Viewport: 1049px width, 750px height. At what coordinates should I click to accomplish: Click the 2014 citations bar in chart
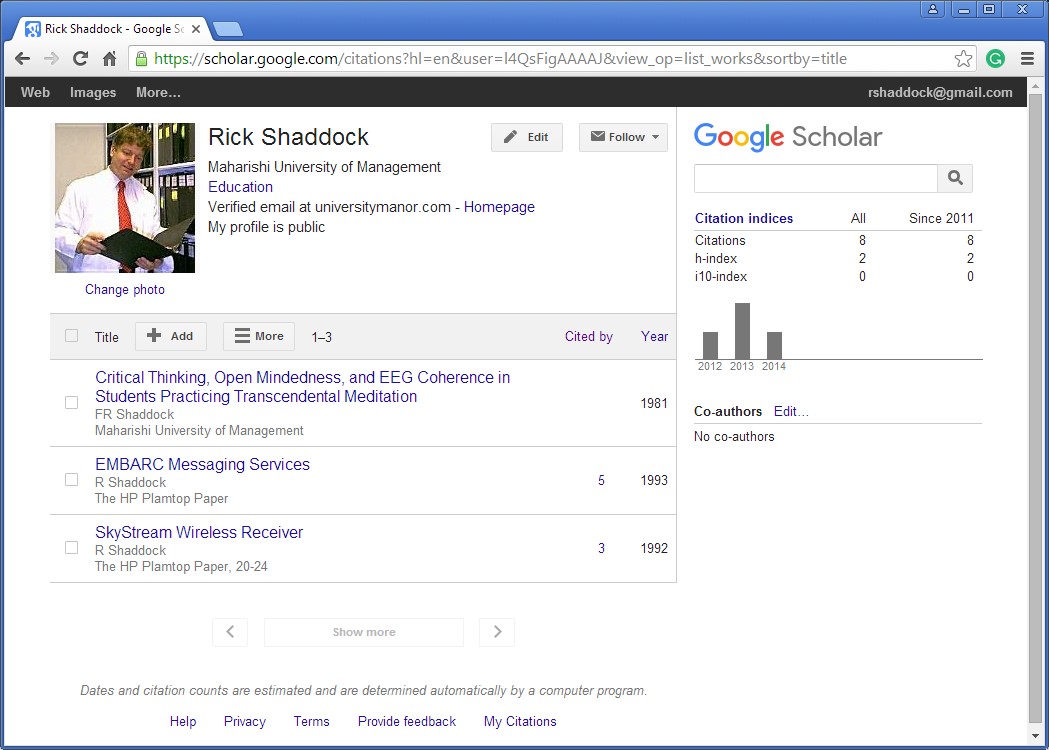774,346
